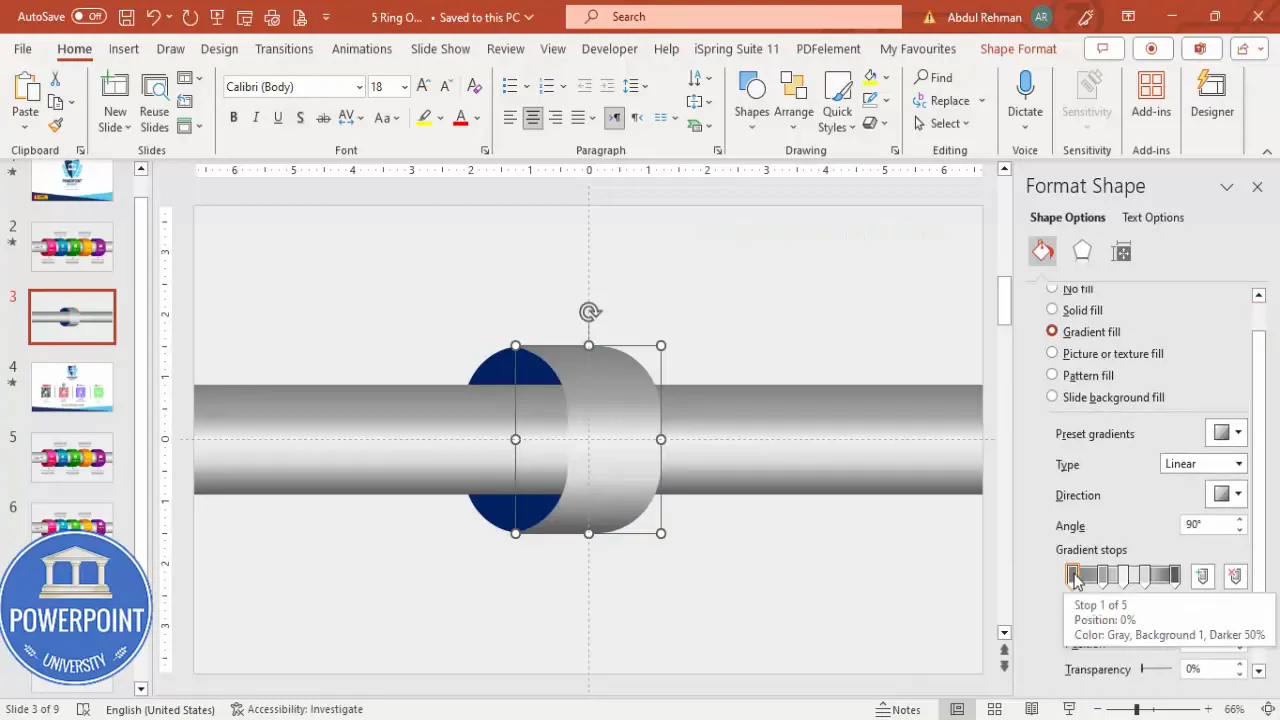Open Quick Styles gallery

coord(837,100)
